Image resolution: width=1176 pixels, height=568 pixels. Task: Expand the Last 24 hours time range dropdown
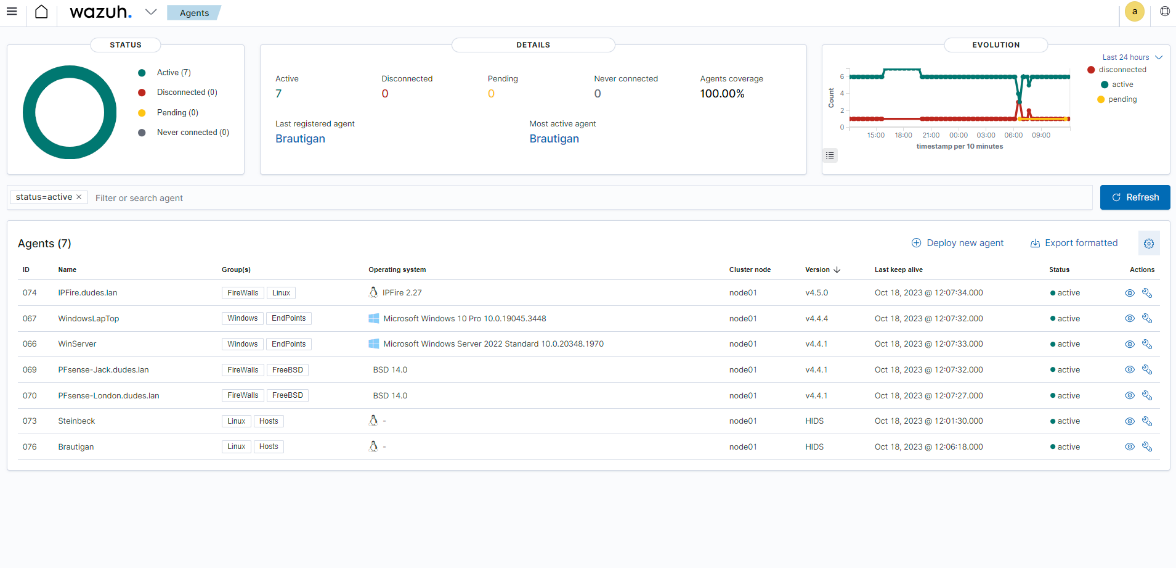click(1132, 57)
